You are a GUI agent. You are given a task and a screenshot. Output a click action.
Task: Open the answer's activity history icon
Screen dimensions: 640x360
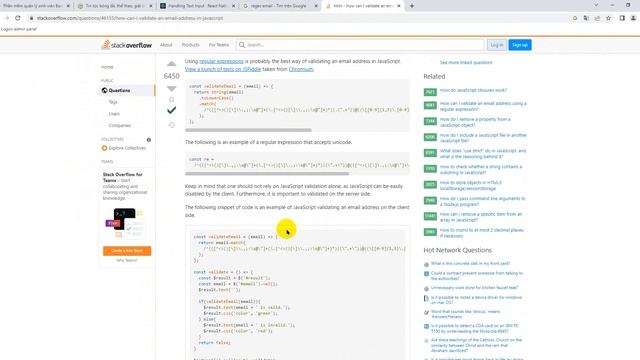click(171, 125)
